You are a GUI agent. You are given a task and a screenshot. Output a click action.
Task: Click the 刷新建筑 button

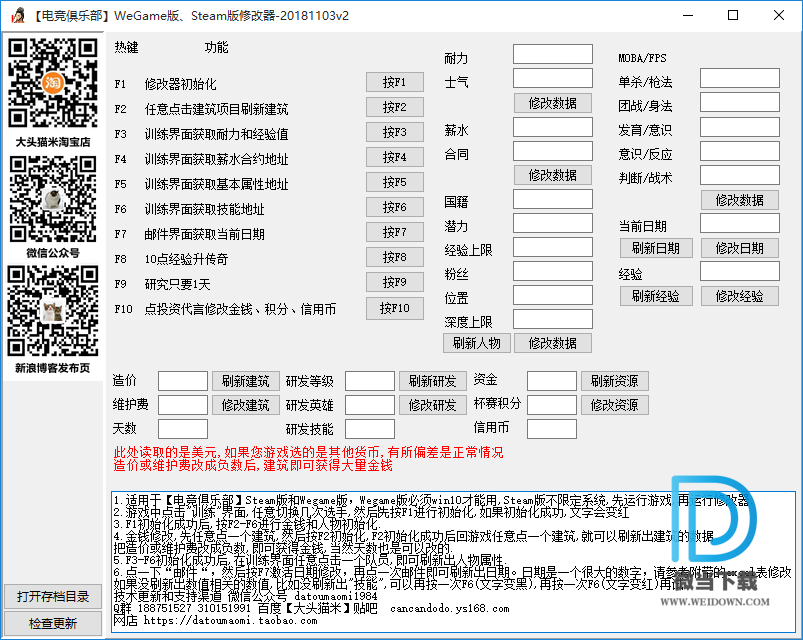[246, 381]
